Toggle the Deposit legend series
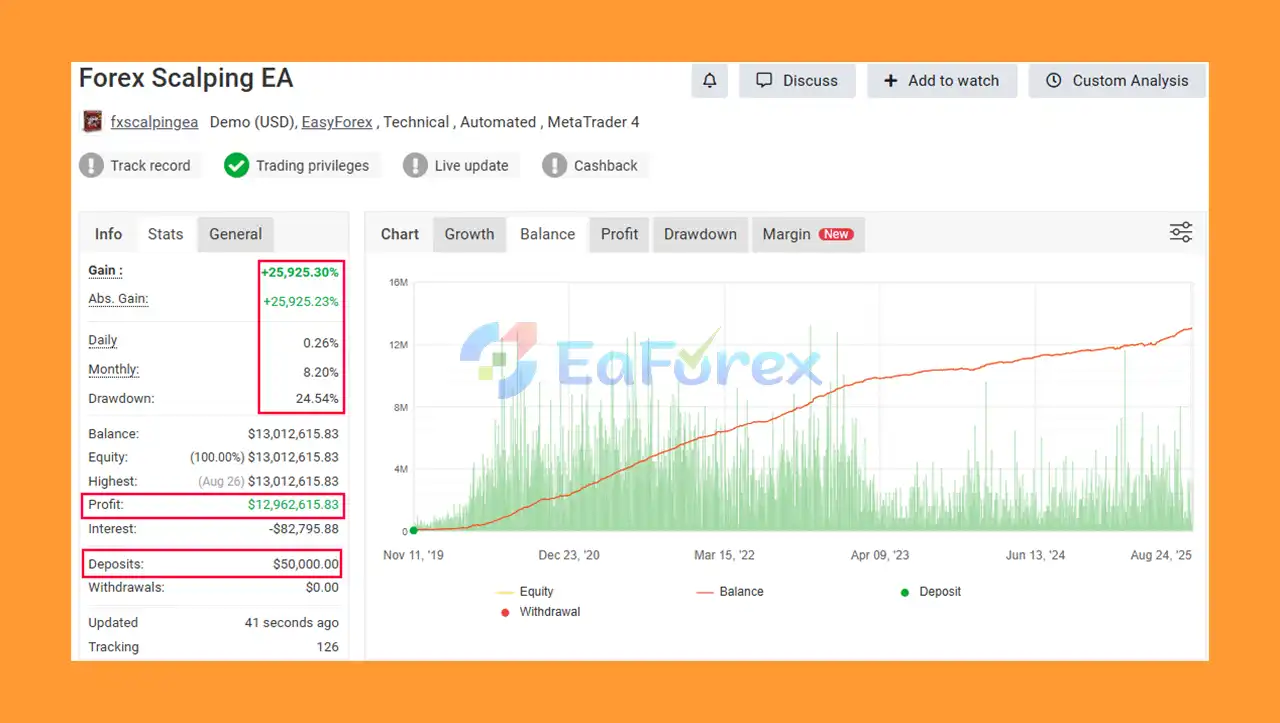This screenshot has height=723, width=1280. point(931,592)
